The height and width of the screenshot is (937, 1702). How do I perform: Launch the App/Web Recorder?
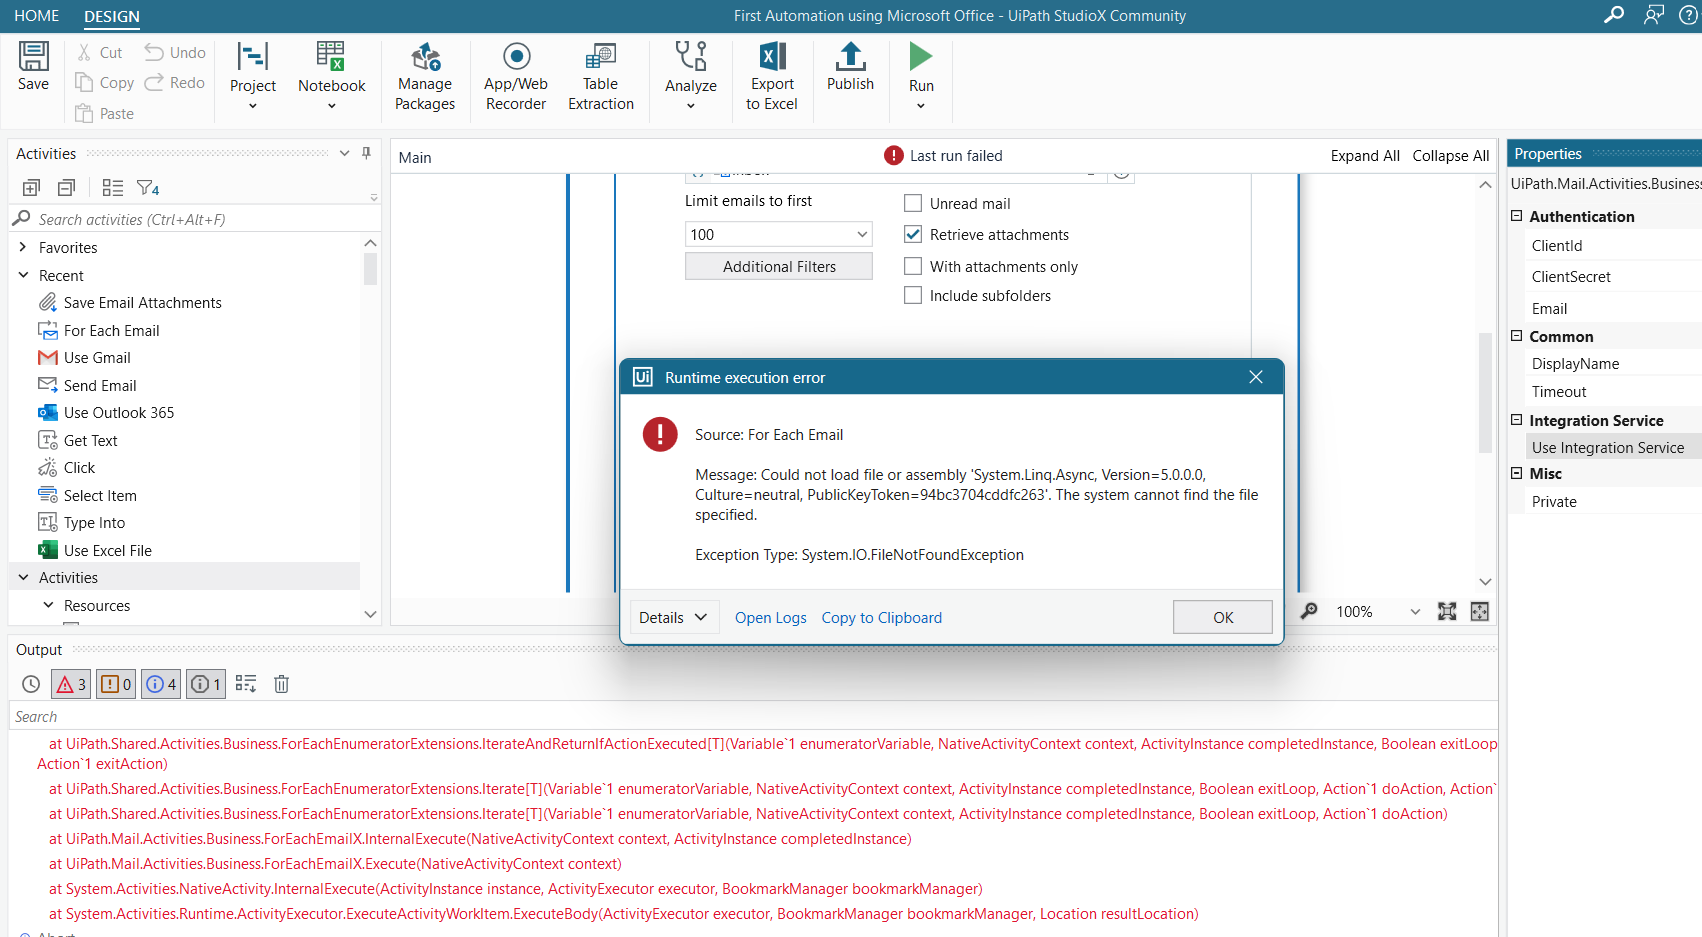pyautogui.click(x=516, y=76)
